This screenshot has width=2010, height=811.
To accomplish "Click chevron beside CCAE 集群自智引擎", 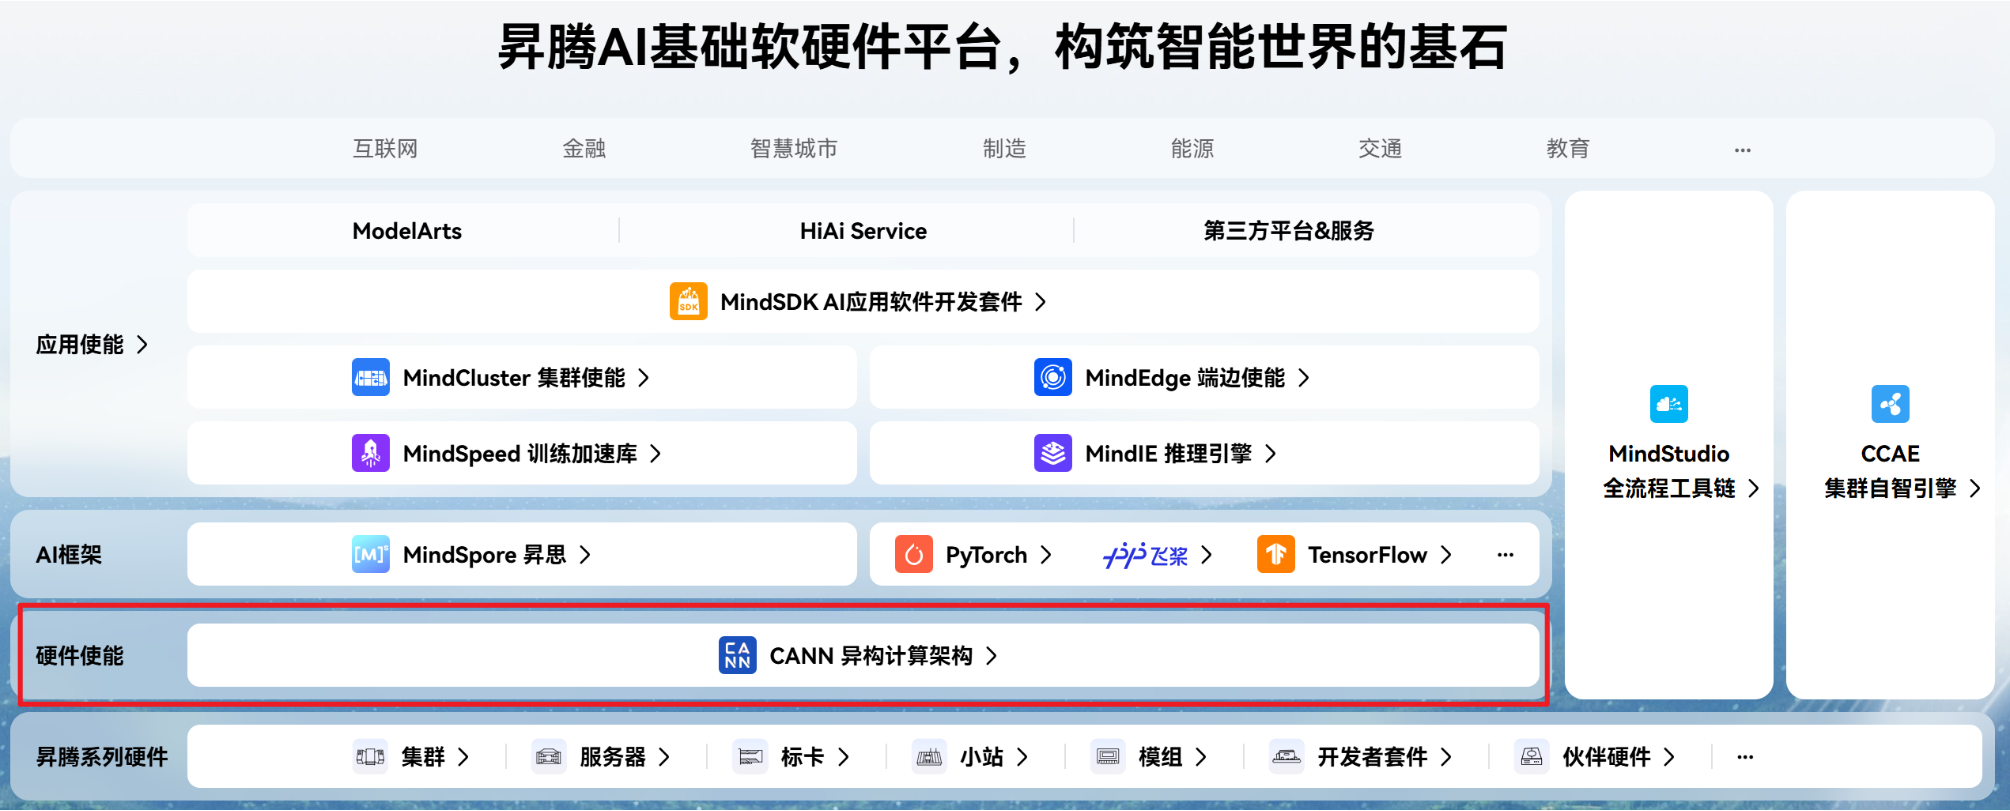I will pyautogui.click(x=1975, y=489).
